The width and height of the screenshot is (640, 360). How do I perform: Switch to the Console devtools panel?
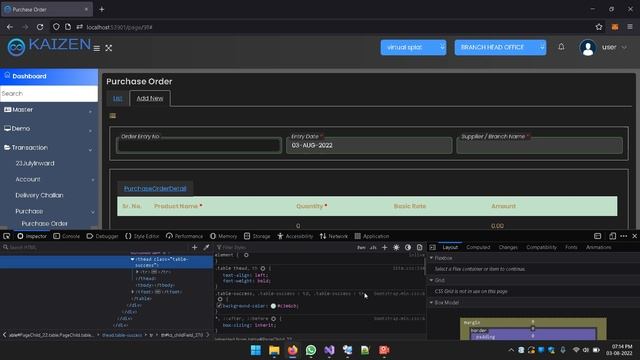pos(66,236)
